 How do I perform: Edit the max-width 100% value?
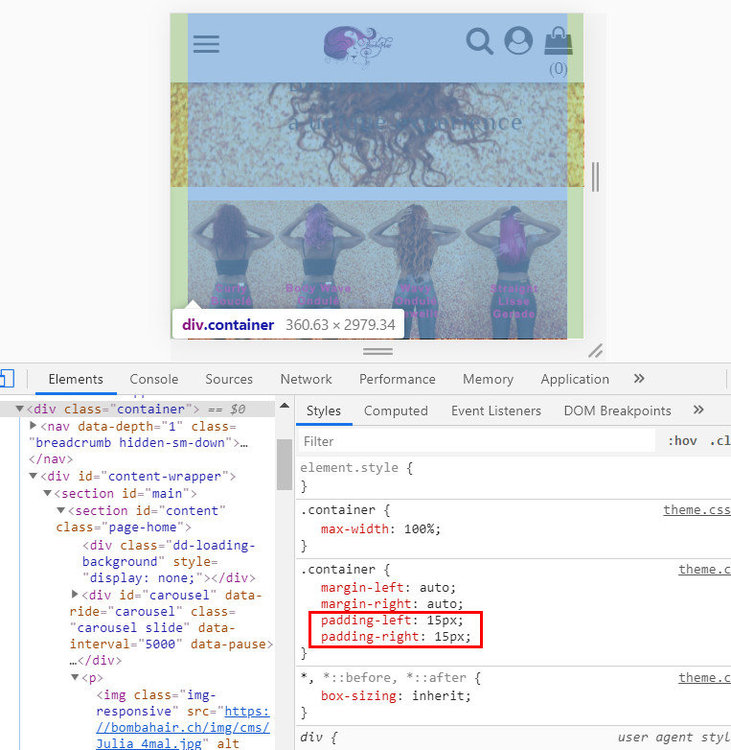pos(419,529)
